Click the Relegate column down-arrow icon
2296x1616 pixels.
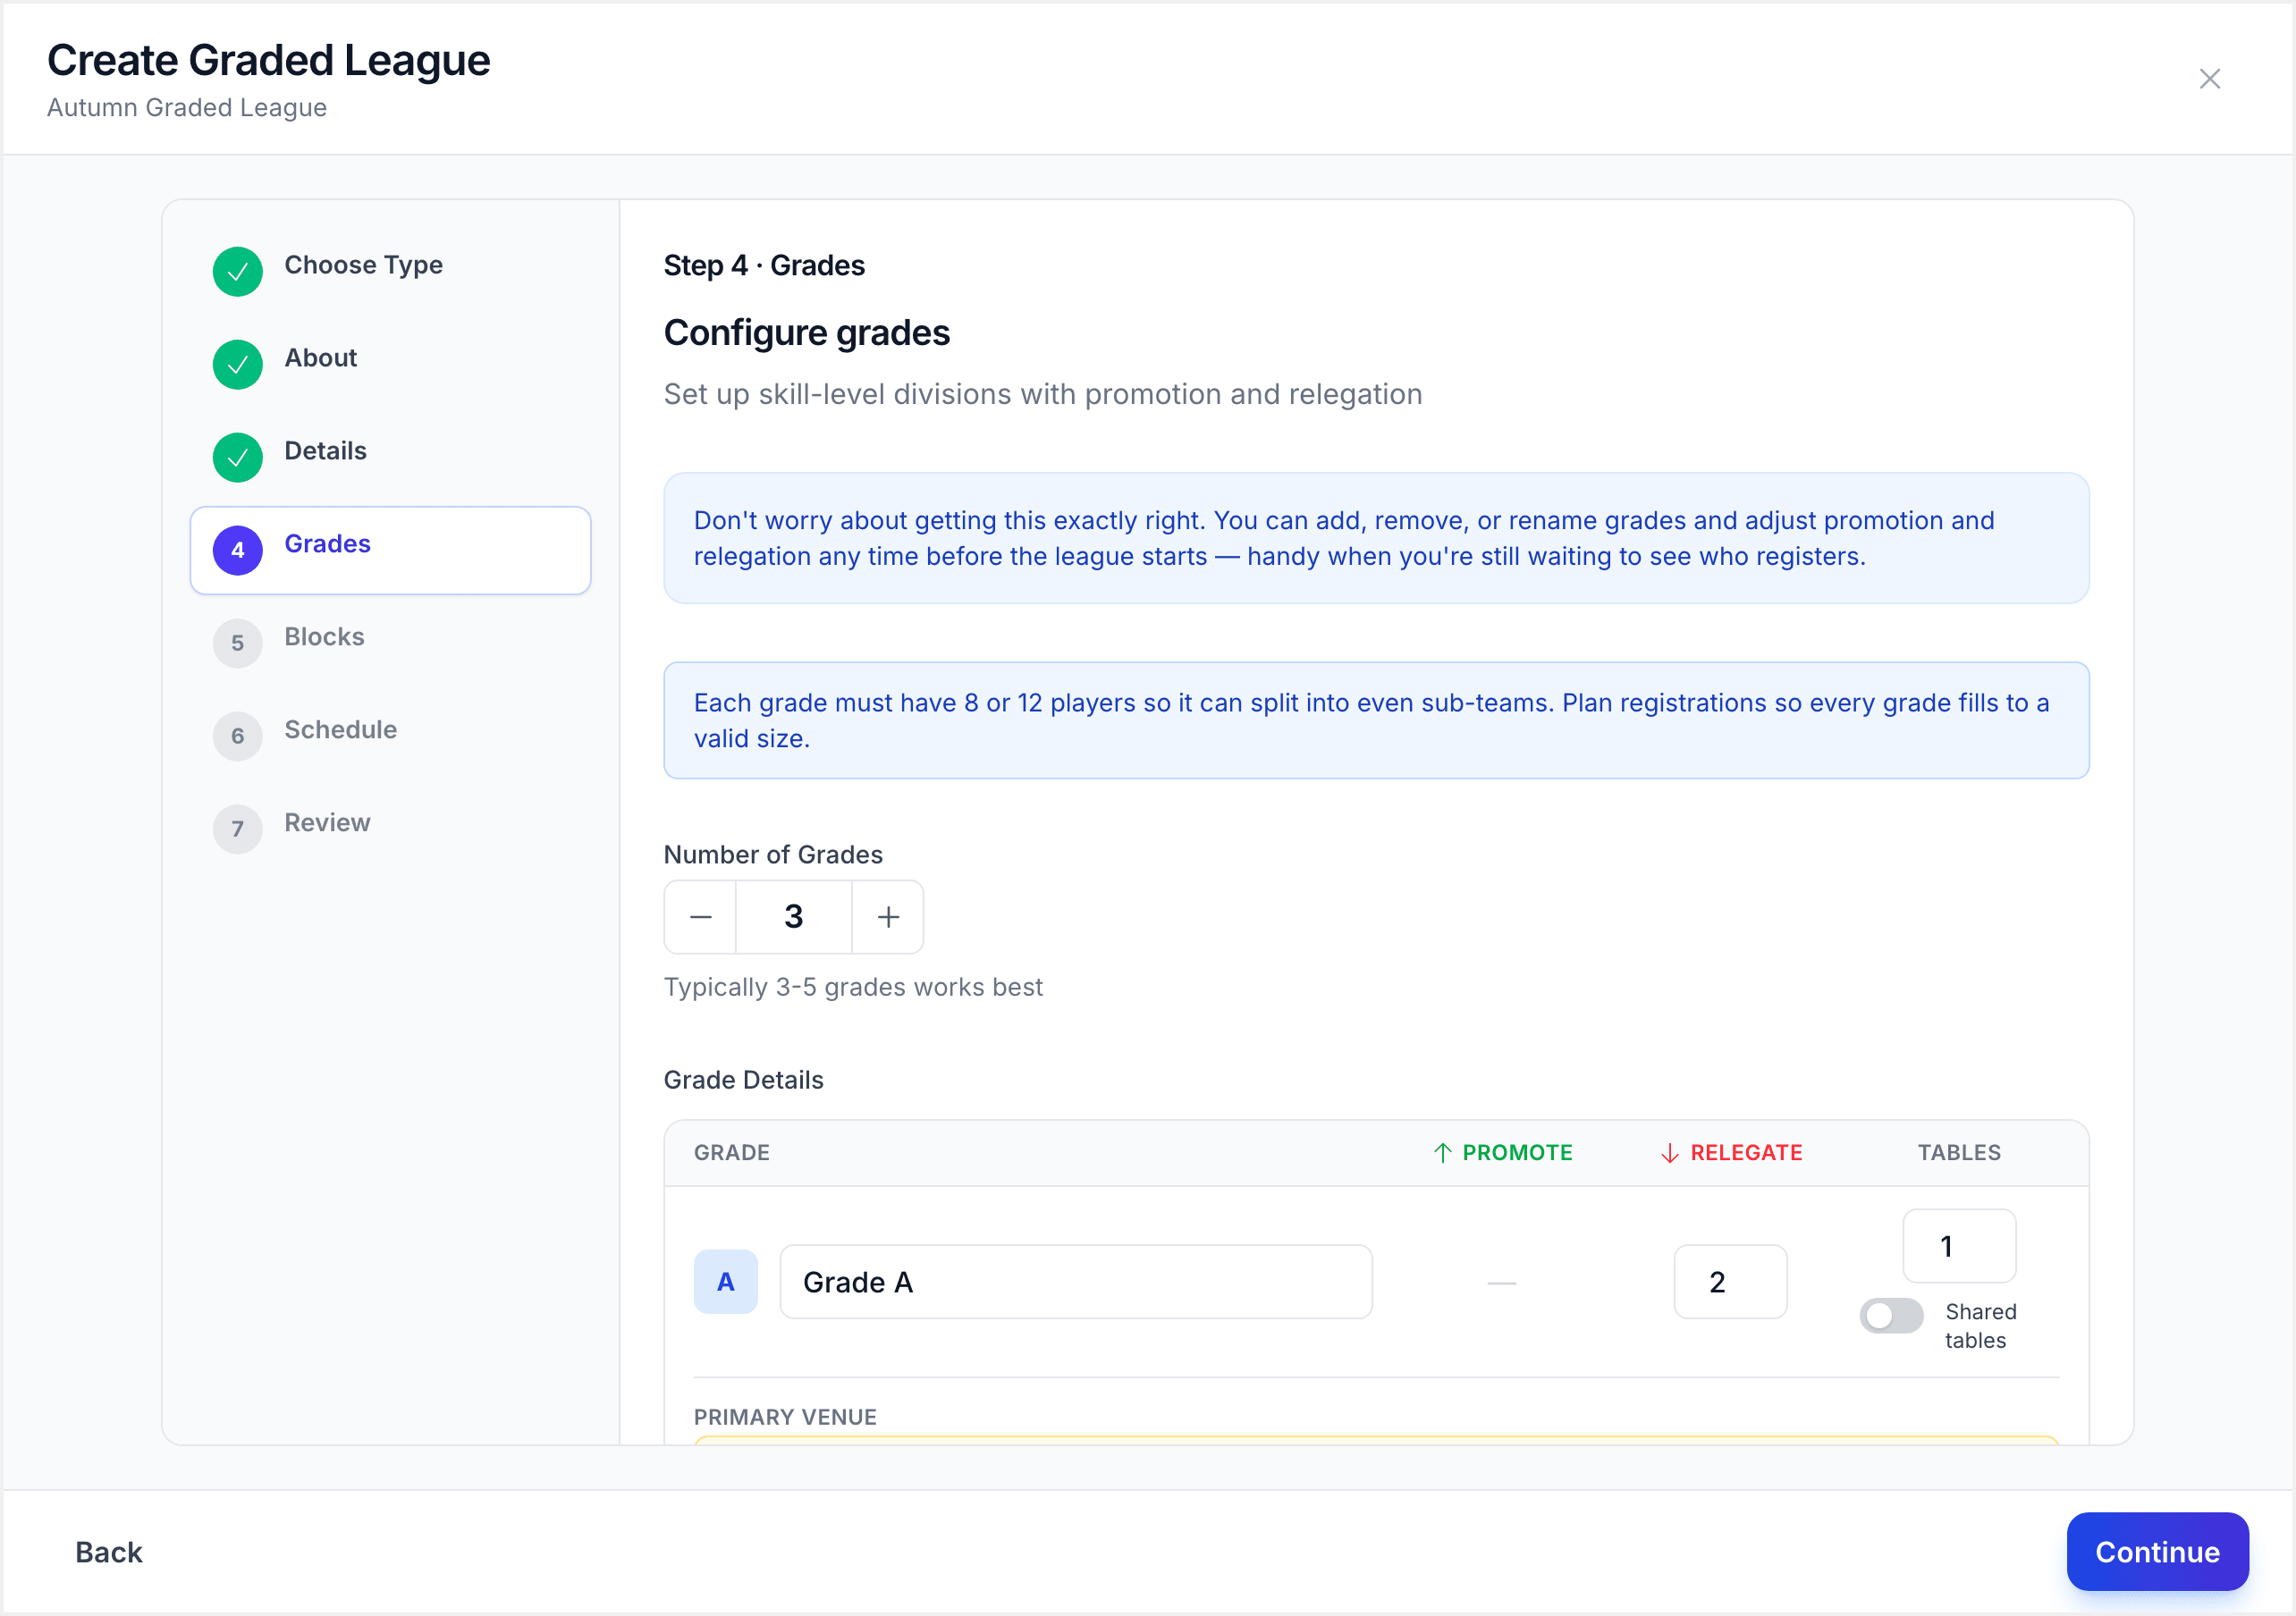click(1669, 1153)
